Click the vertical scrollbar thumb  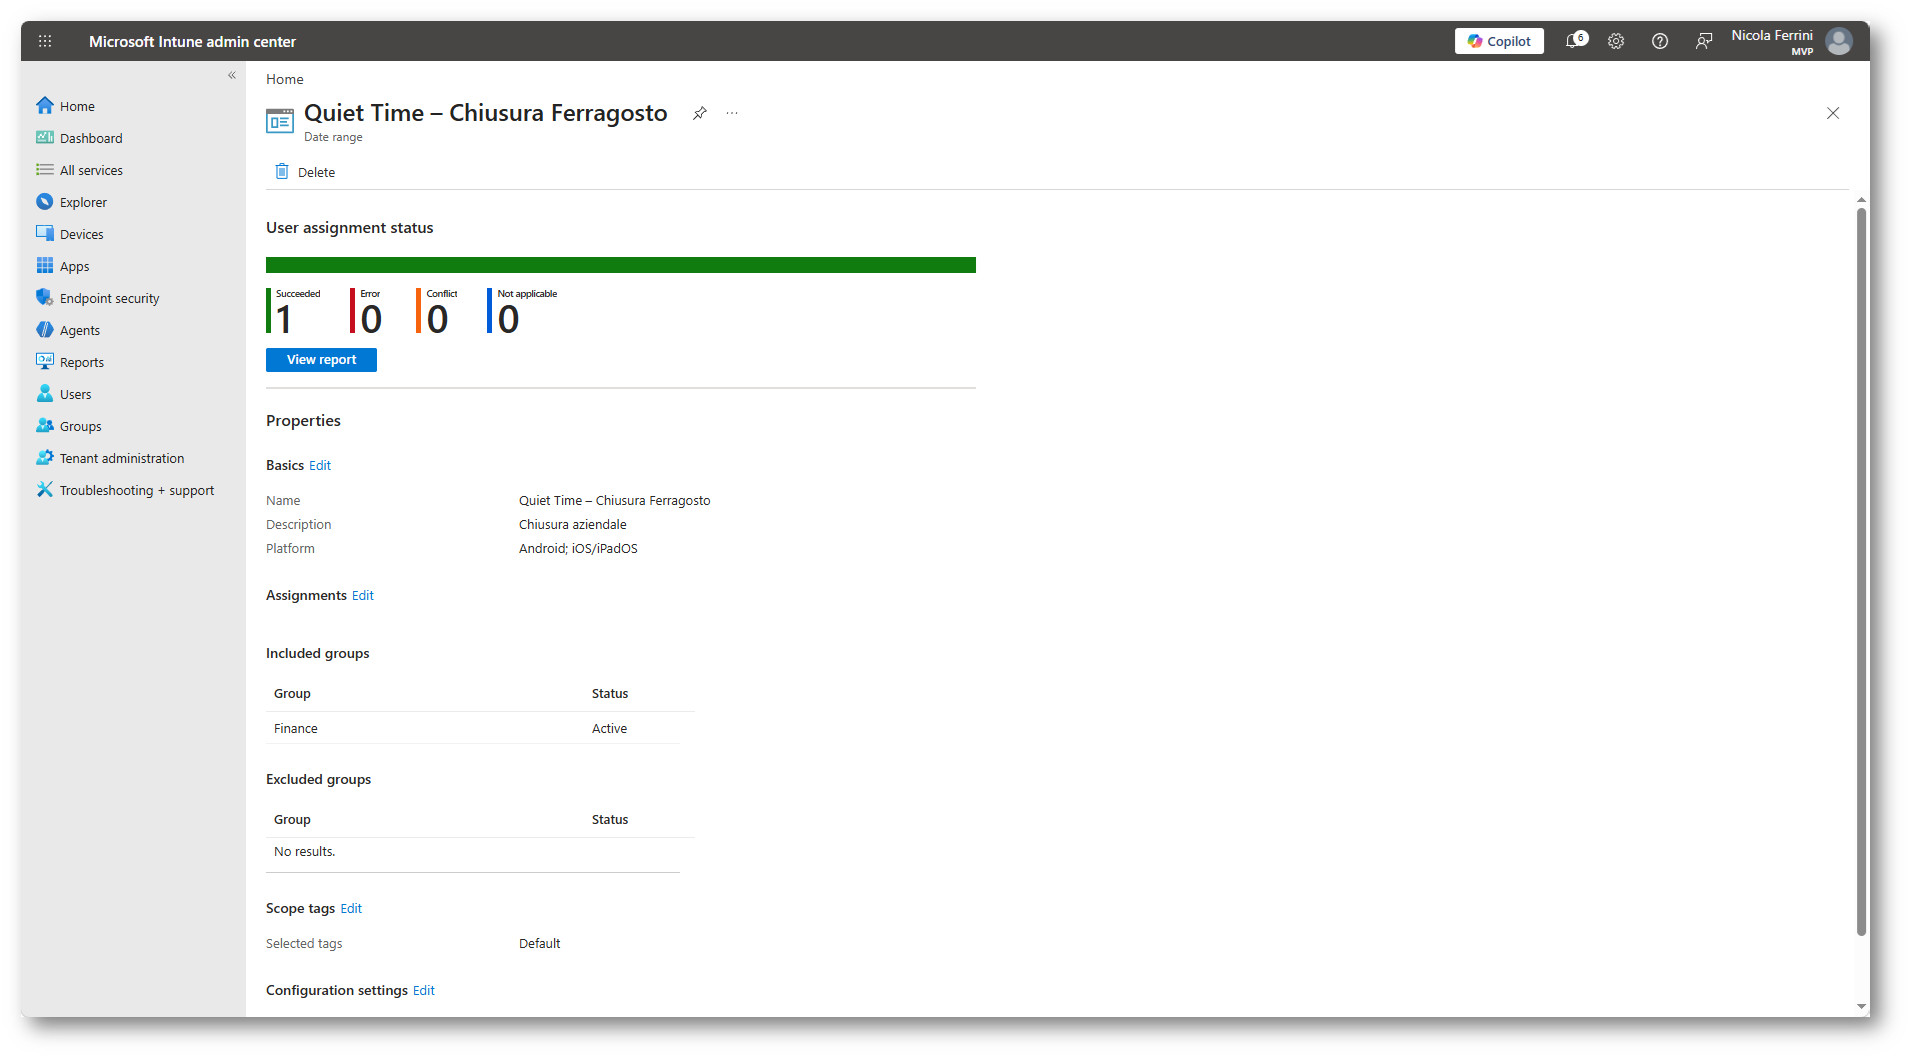[1861, 571]
